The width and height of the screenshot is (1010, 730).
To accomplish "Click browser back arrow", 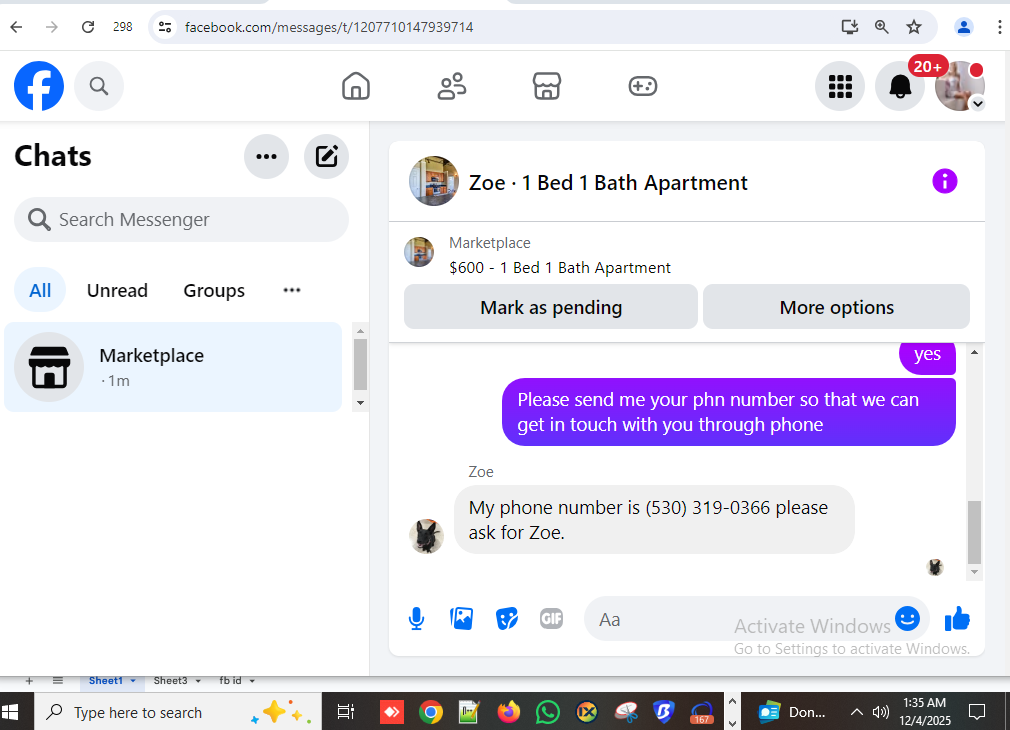I will click(x=17, y=27).
